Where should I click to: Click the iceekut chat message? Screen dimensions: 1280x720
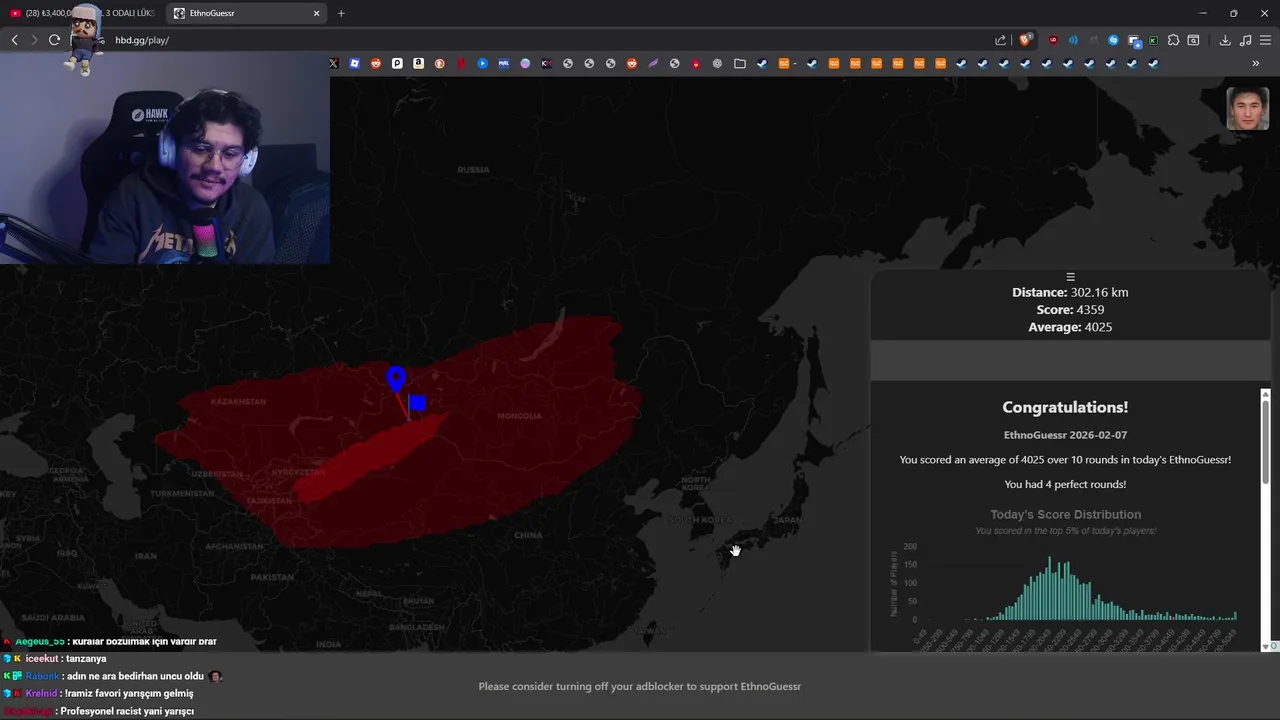pos(54,659)
